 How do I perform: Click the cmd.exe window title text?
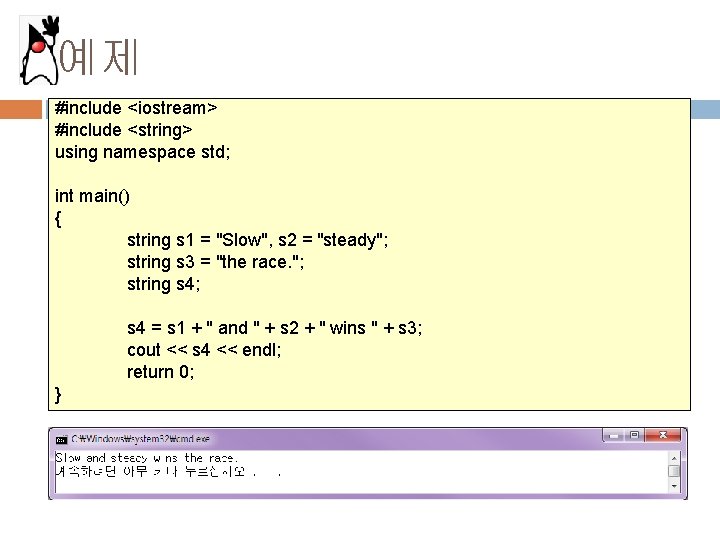141,439
